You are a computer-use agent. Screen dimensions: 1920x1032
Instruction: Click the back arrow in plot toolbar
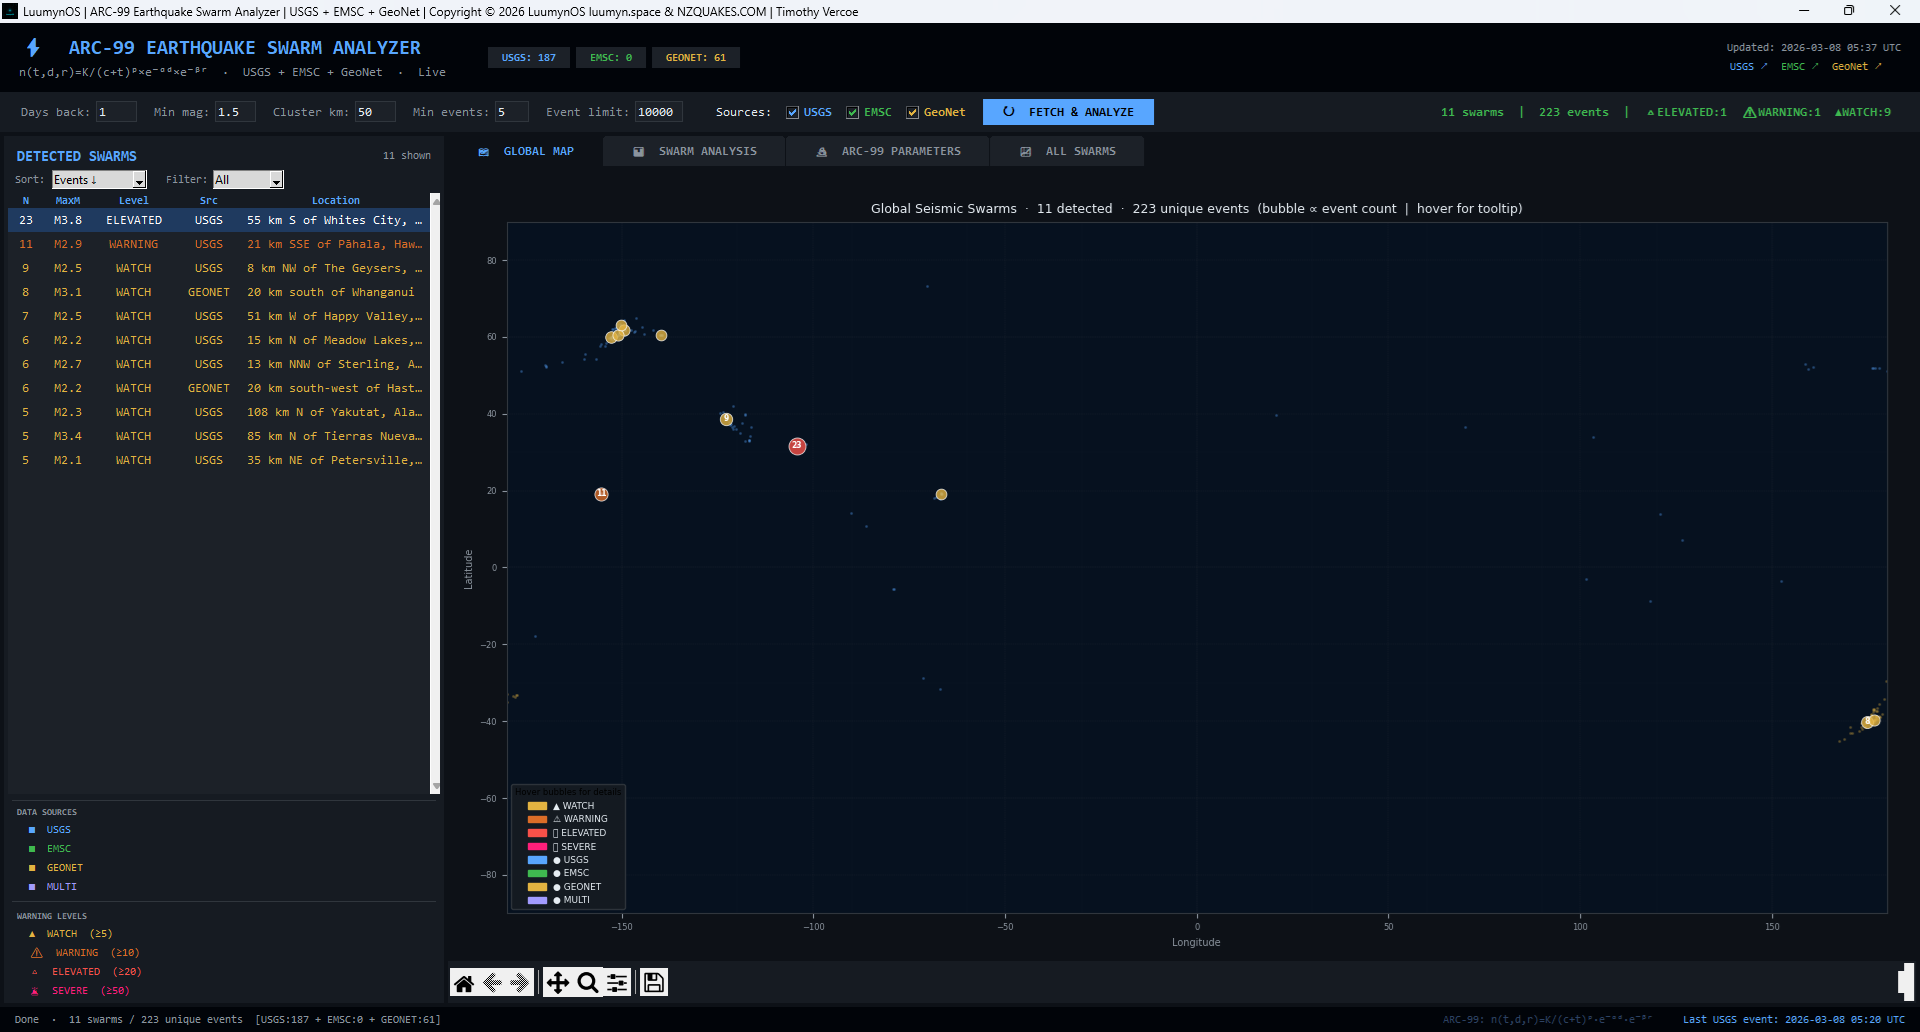tap(492, 983)
